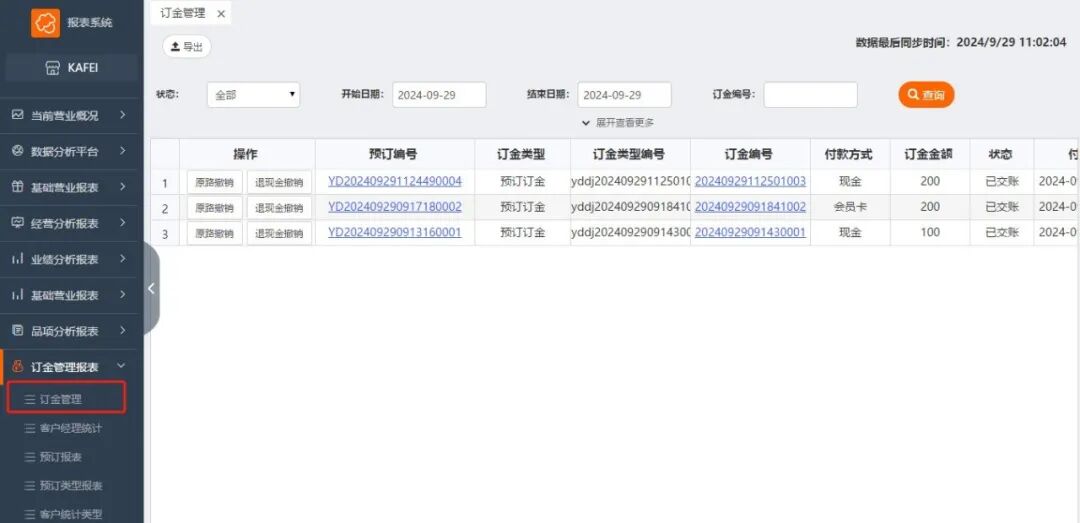This screenshot has height=523, width=1080.
Task: Click the list icon next to 客户经理统计
Action: (x=30, y=428)
